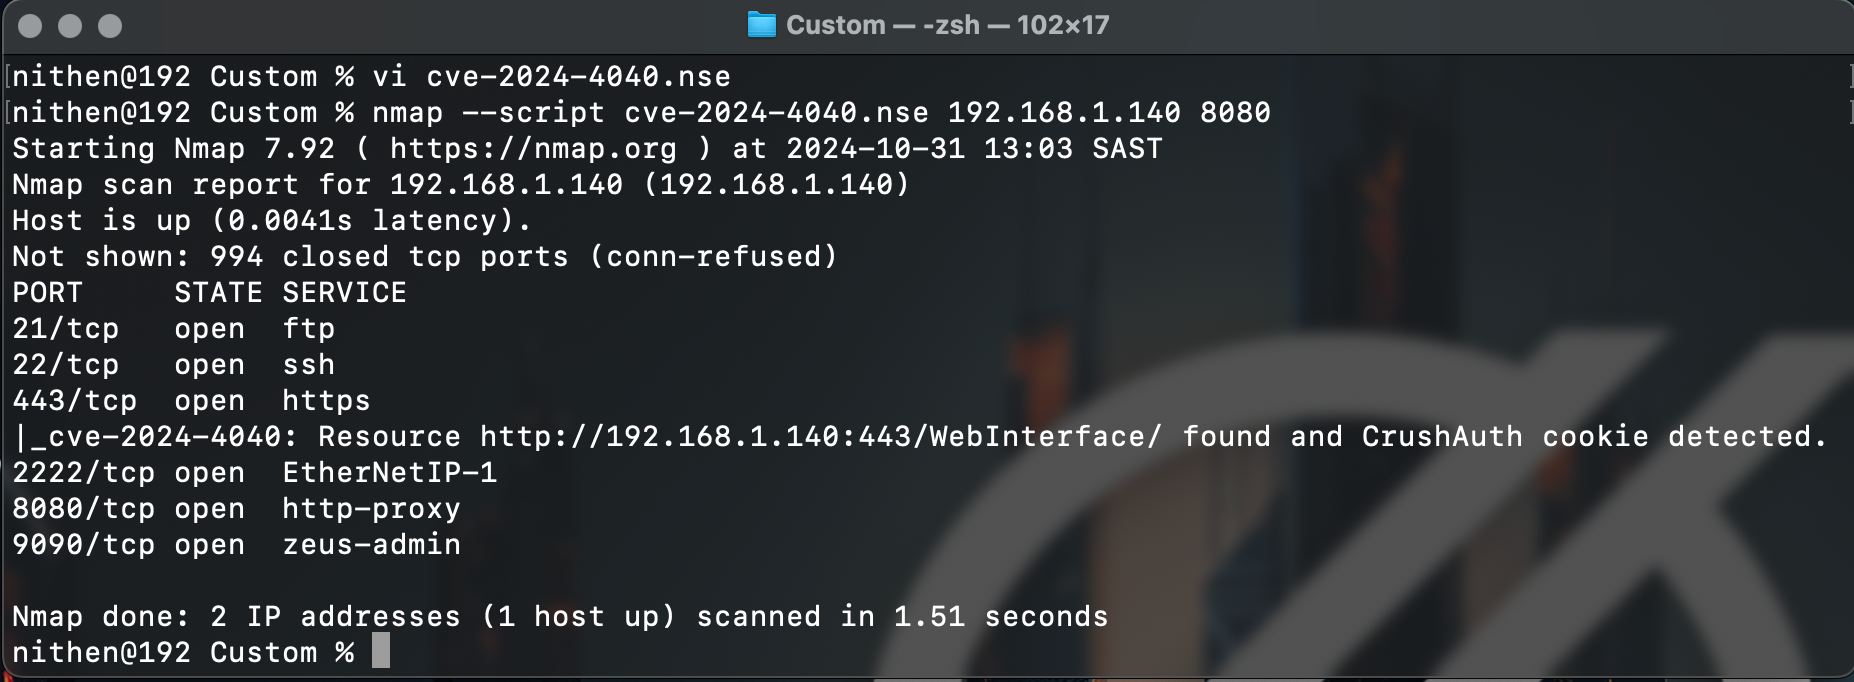Click the 'vi cve-2024-4040.nse' command line
This screenshot has width=1854, height=682.
551,77
